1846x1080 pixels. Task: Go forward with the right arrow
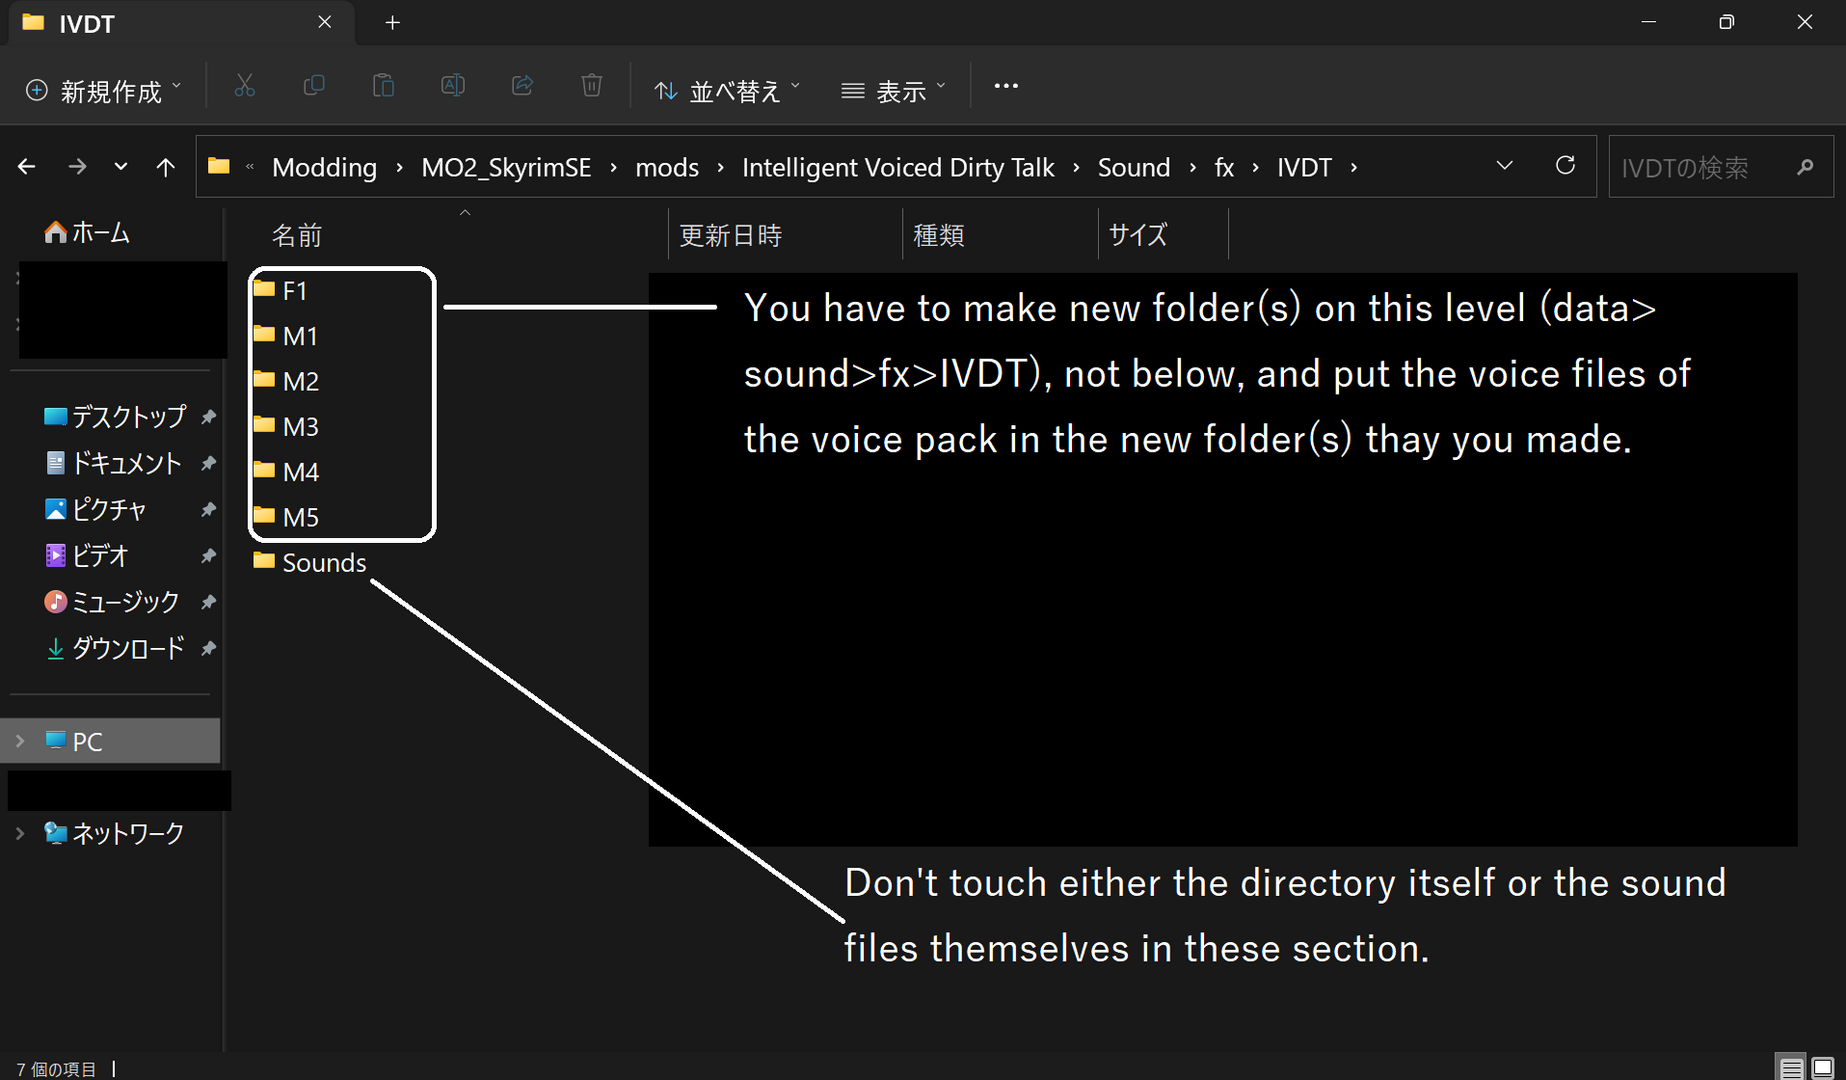(x=77, y=167)
